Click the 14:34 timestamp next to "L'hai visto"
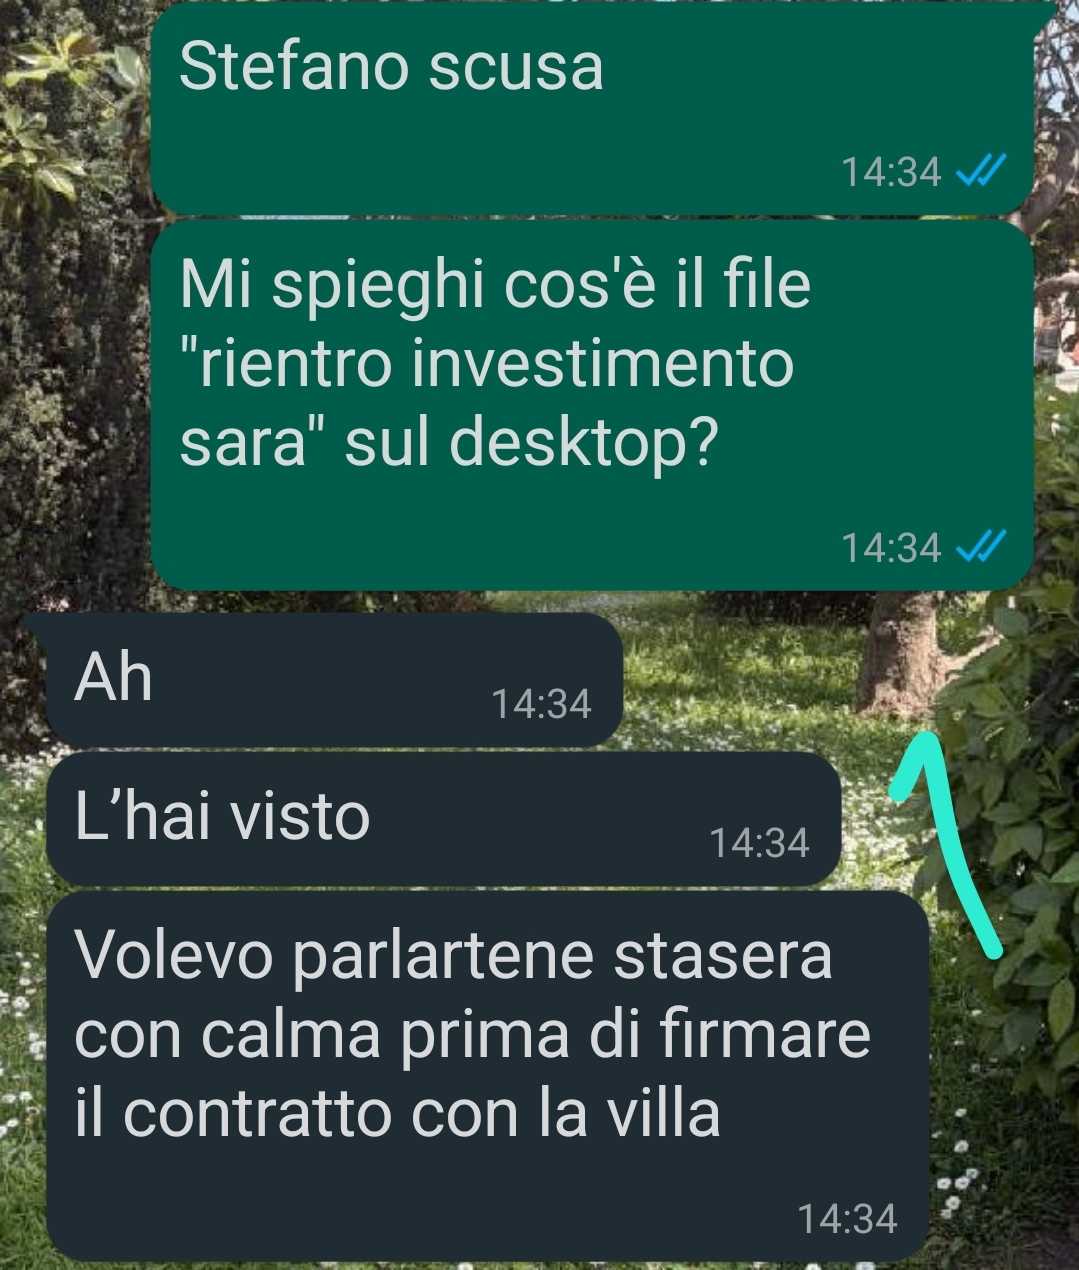This screenshot has height=1270, width=1079. pos(759,843)
